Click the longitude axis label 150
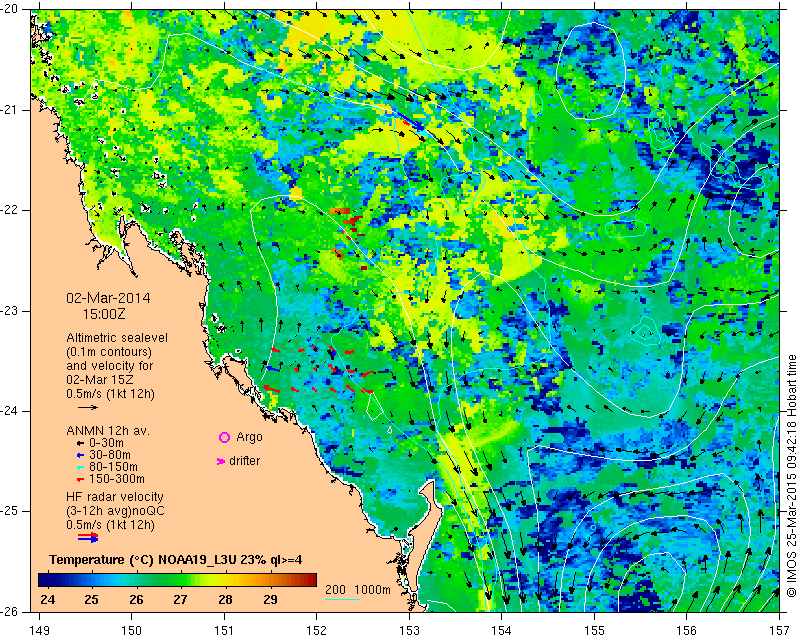The image size is (800, 640). [132, 631]
